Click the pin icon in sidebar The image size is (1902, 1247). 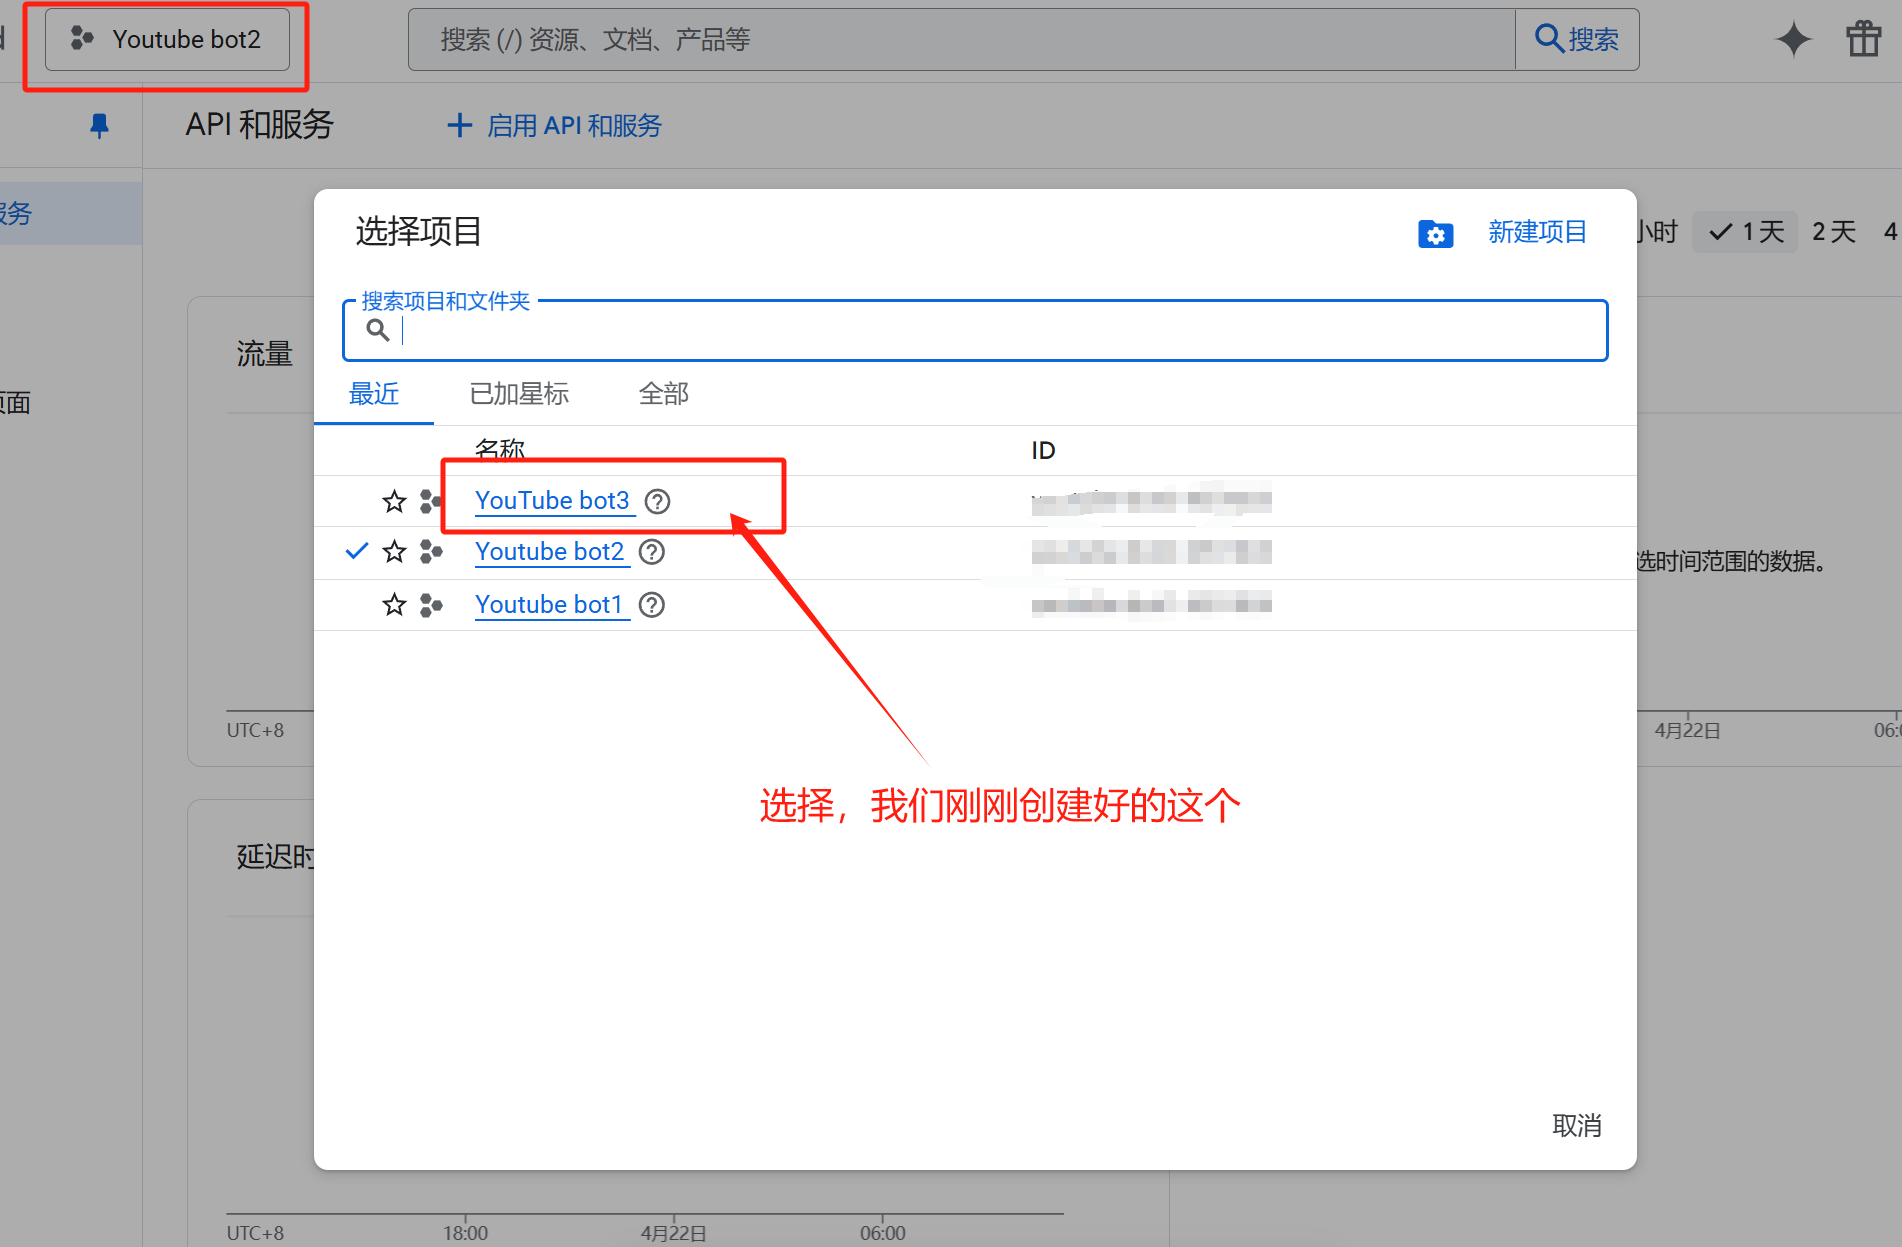coord(99,126)
